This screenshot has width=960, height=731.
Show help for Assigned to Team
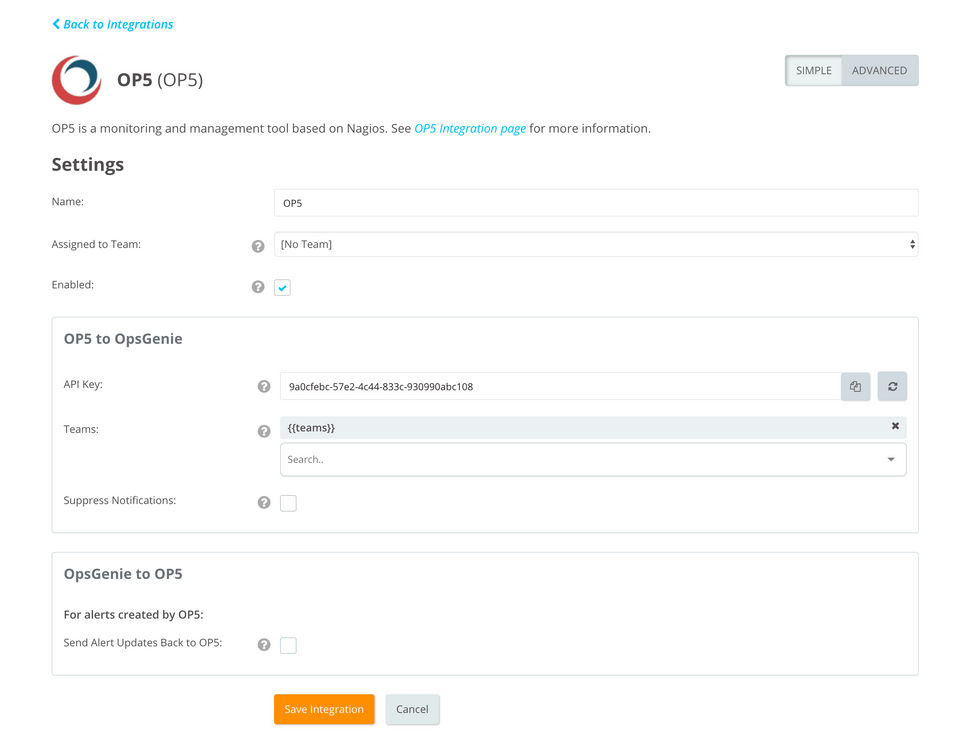tap(258, 245)
